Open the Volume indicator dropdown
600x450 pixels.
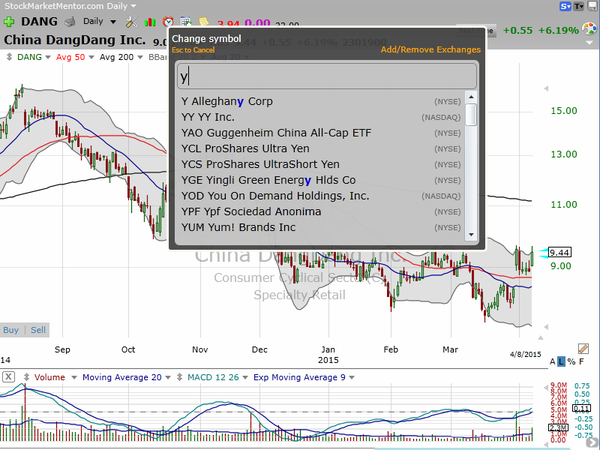tap(74, 377)
